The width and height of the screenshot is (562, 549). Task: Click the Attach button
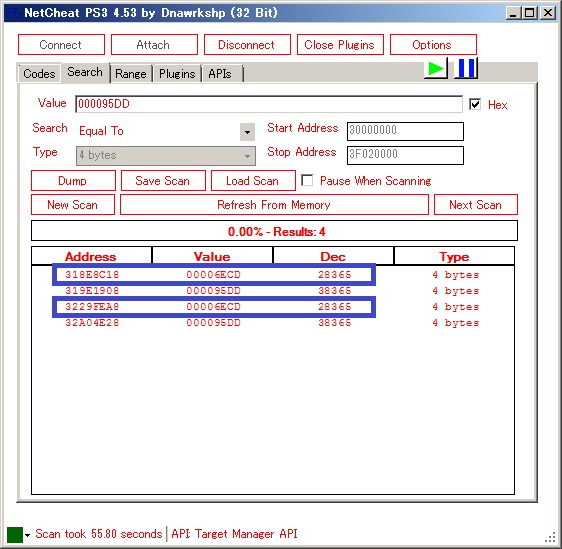click(154, 45)
